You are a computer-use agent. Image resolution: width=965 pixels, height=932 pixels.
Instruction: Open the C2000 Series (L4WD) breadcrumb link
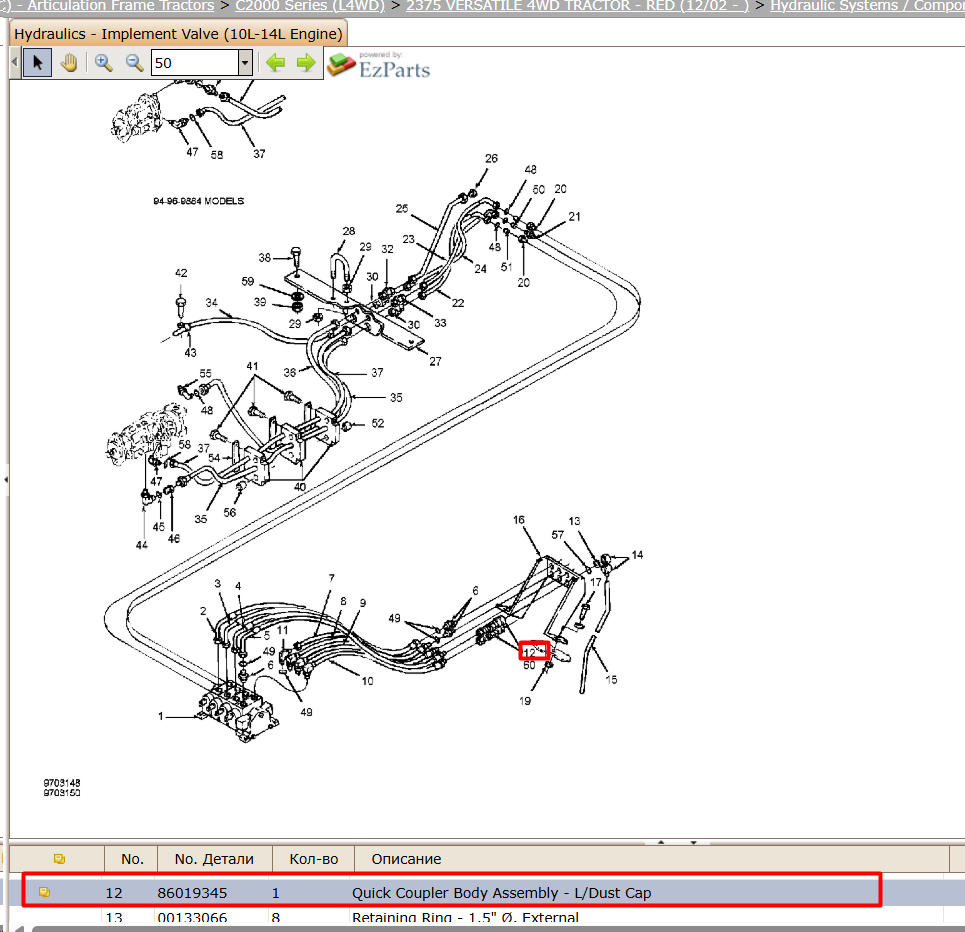310,6
